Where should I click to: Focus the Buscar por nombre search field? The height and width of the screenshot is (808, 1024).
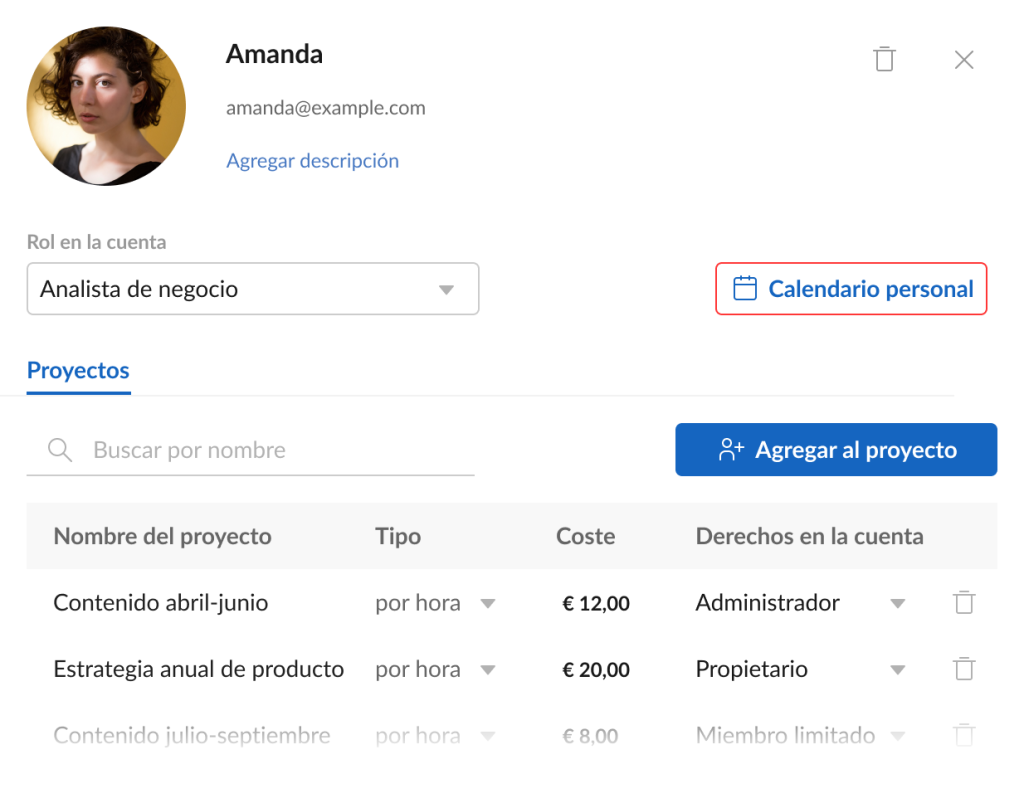coord(250,450)
